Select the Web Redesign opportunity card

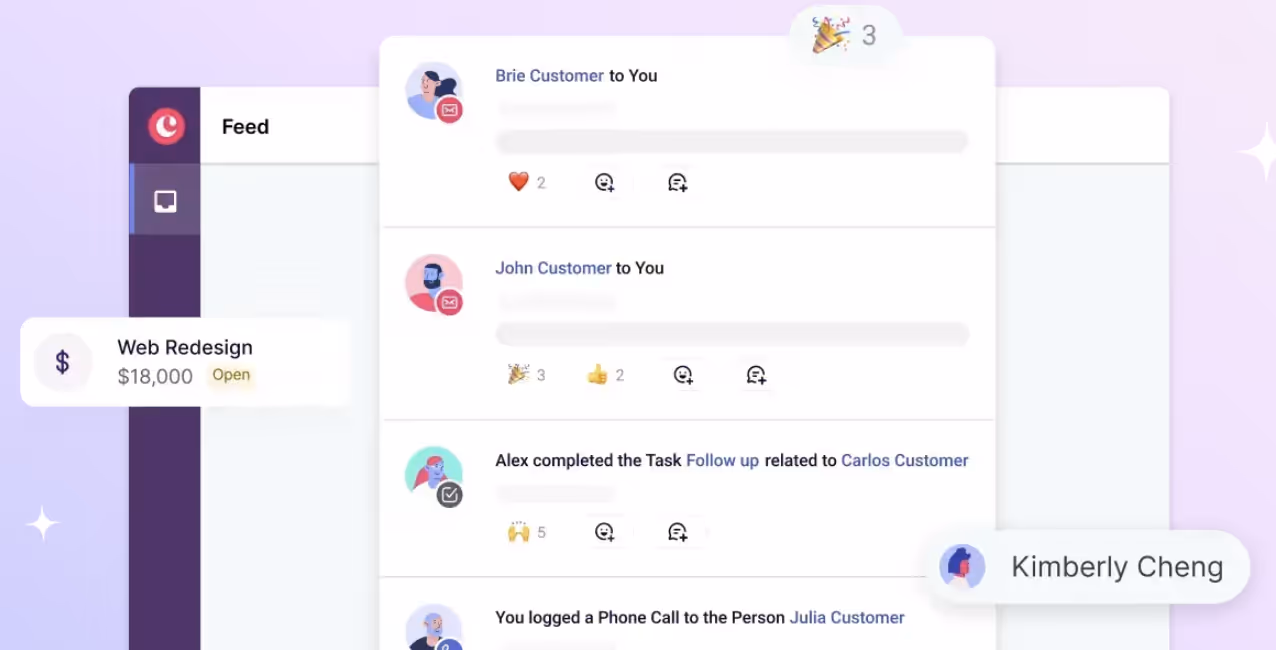tap(186, 362)
